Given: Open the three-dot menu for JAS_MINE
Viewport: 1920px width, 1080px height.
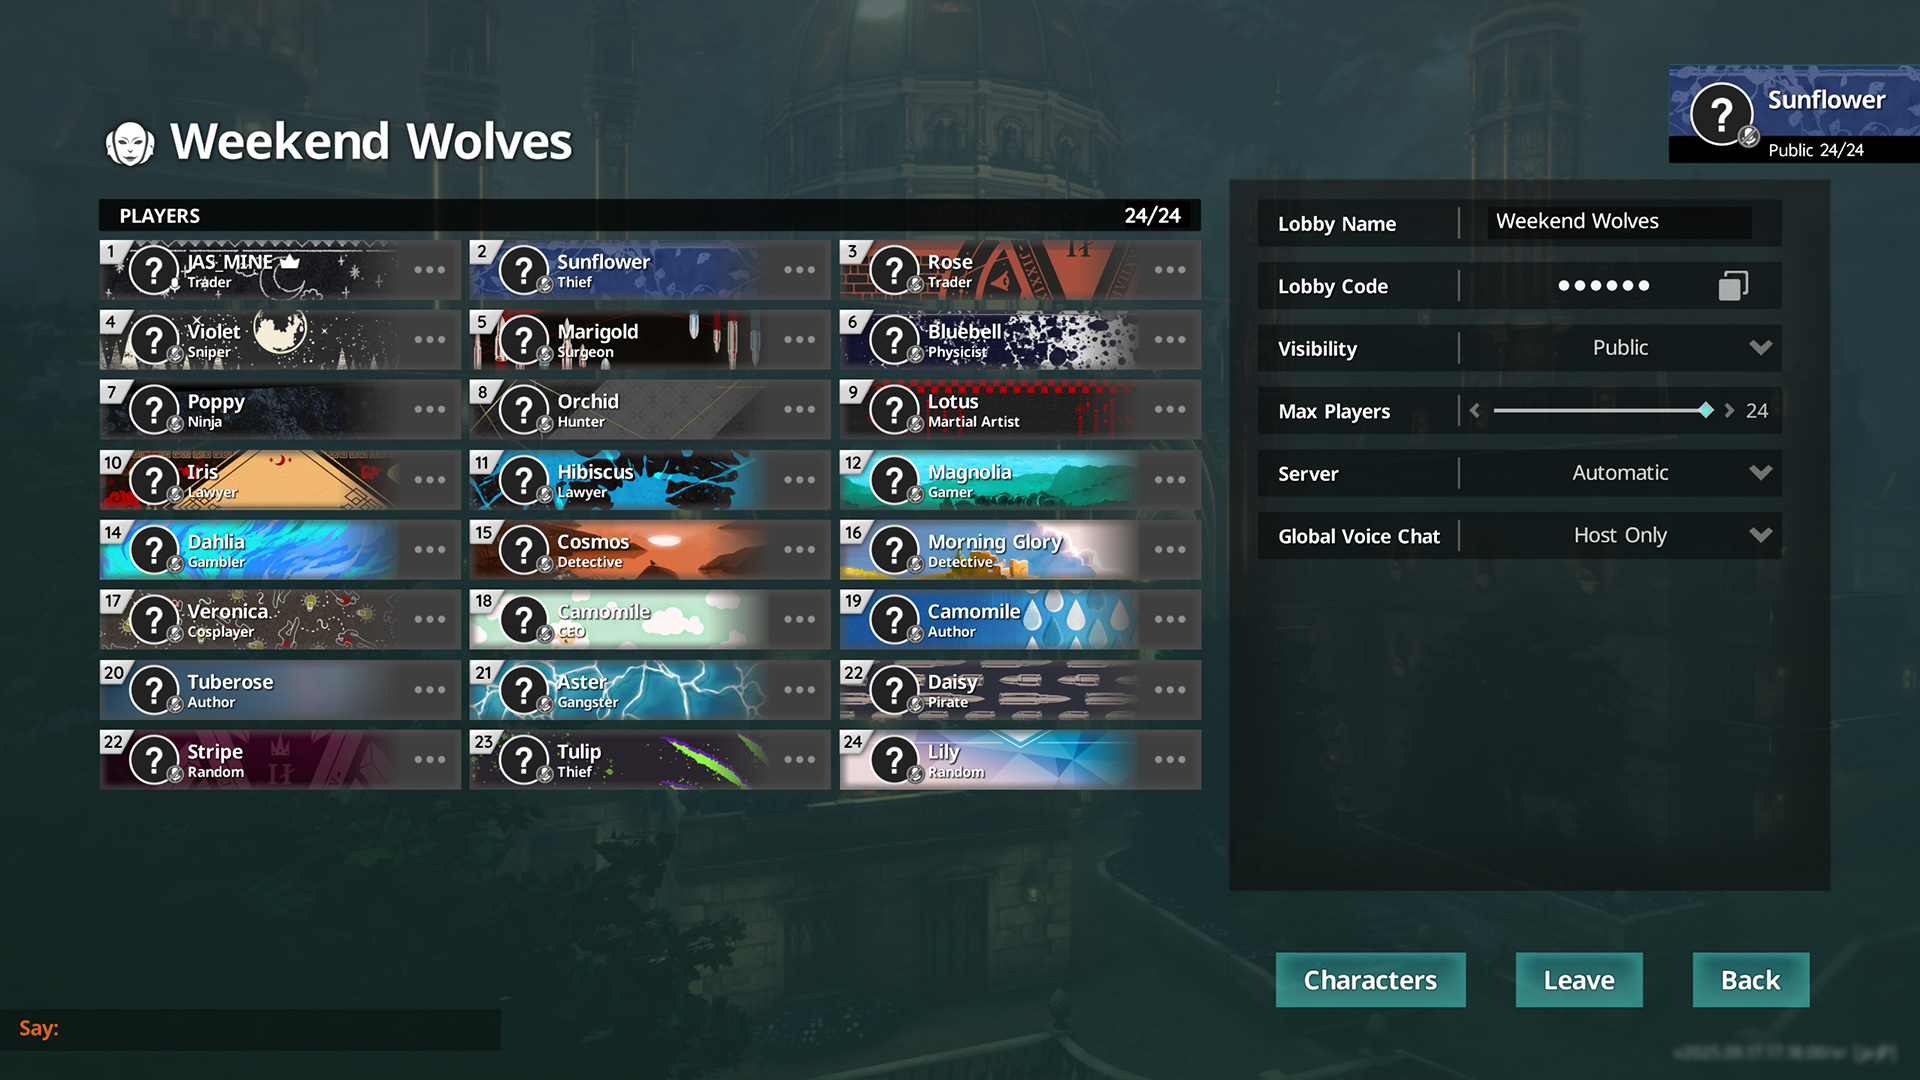Looking at the screenshot, I should click(x=430, y=270).
